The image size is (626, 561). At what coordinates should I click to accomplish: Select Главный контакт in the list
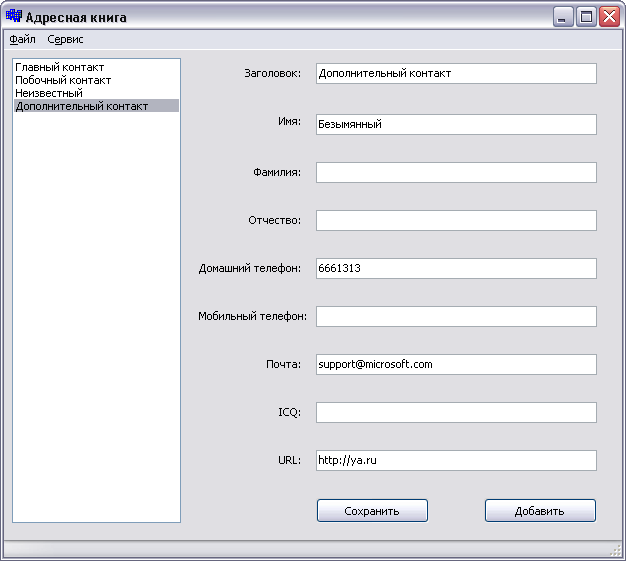tap(59, 67)
